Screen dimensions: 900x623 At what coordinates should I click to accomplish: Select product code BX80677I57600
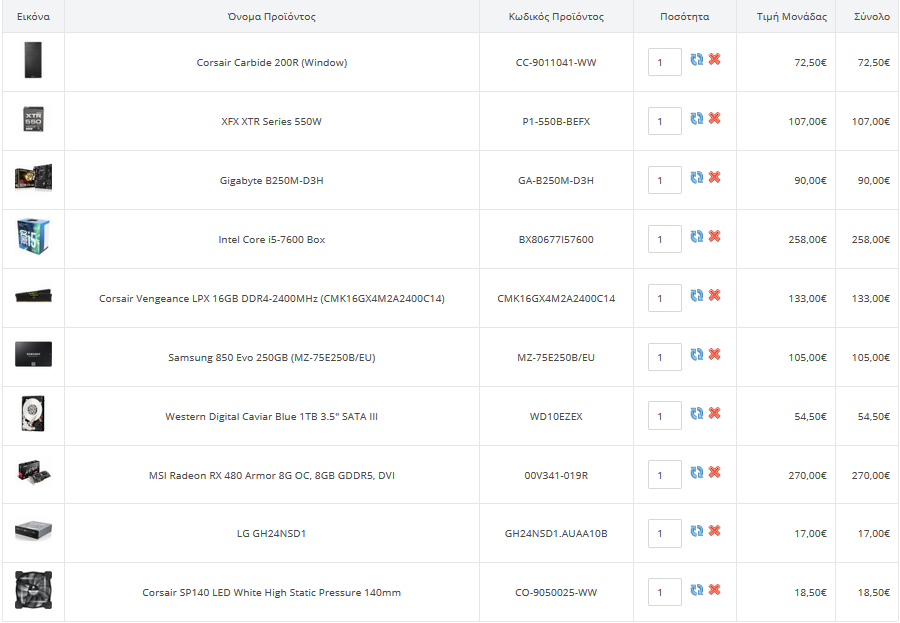coord(556,239)
